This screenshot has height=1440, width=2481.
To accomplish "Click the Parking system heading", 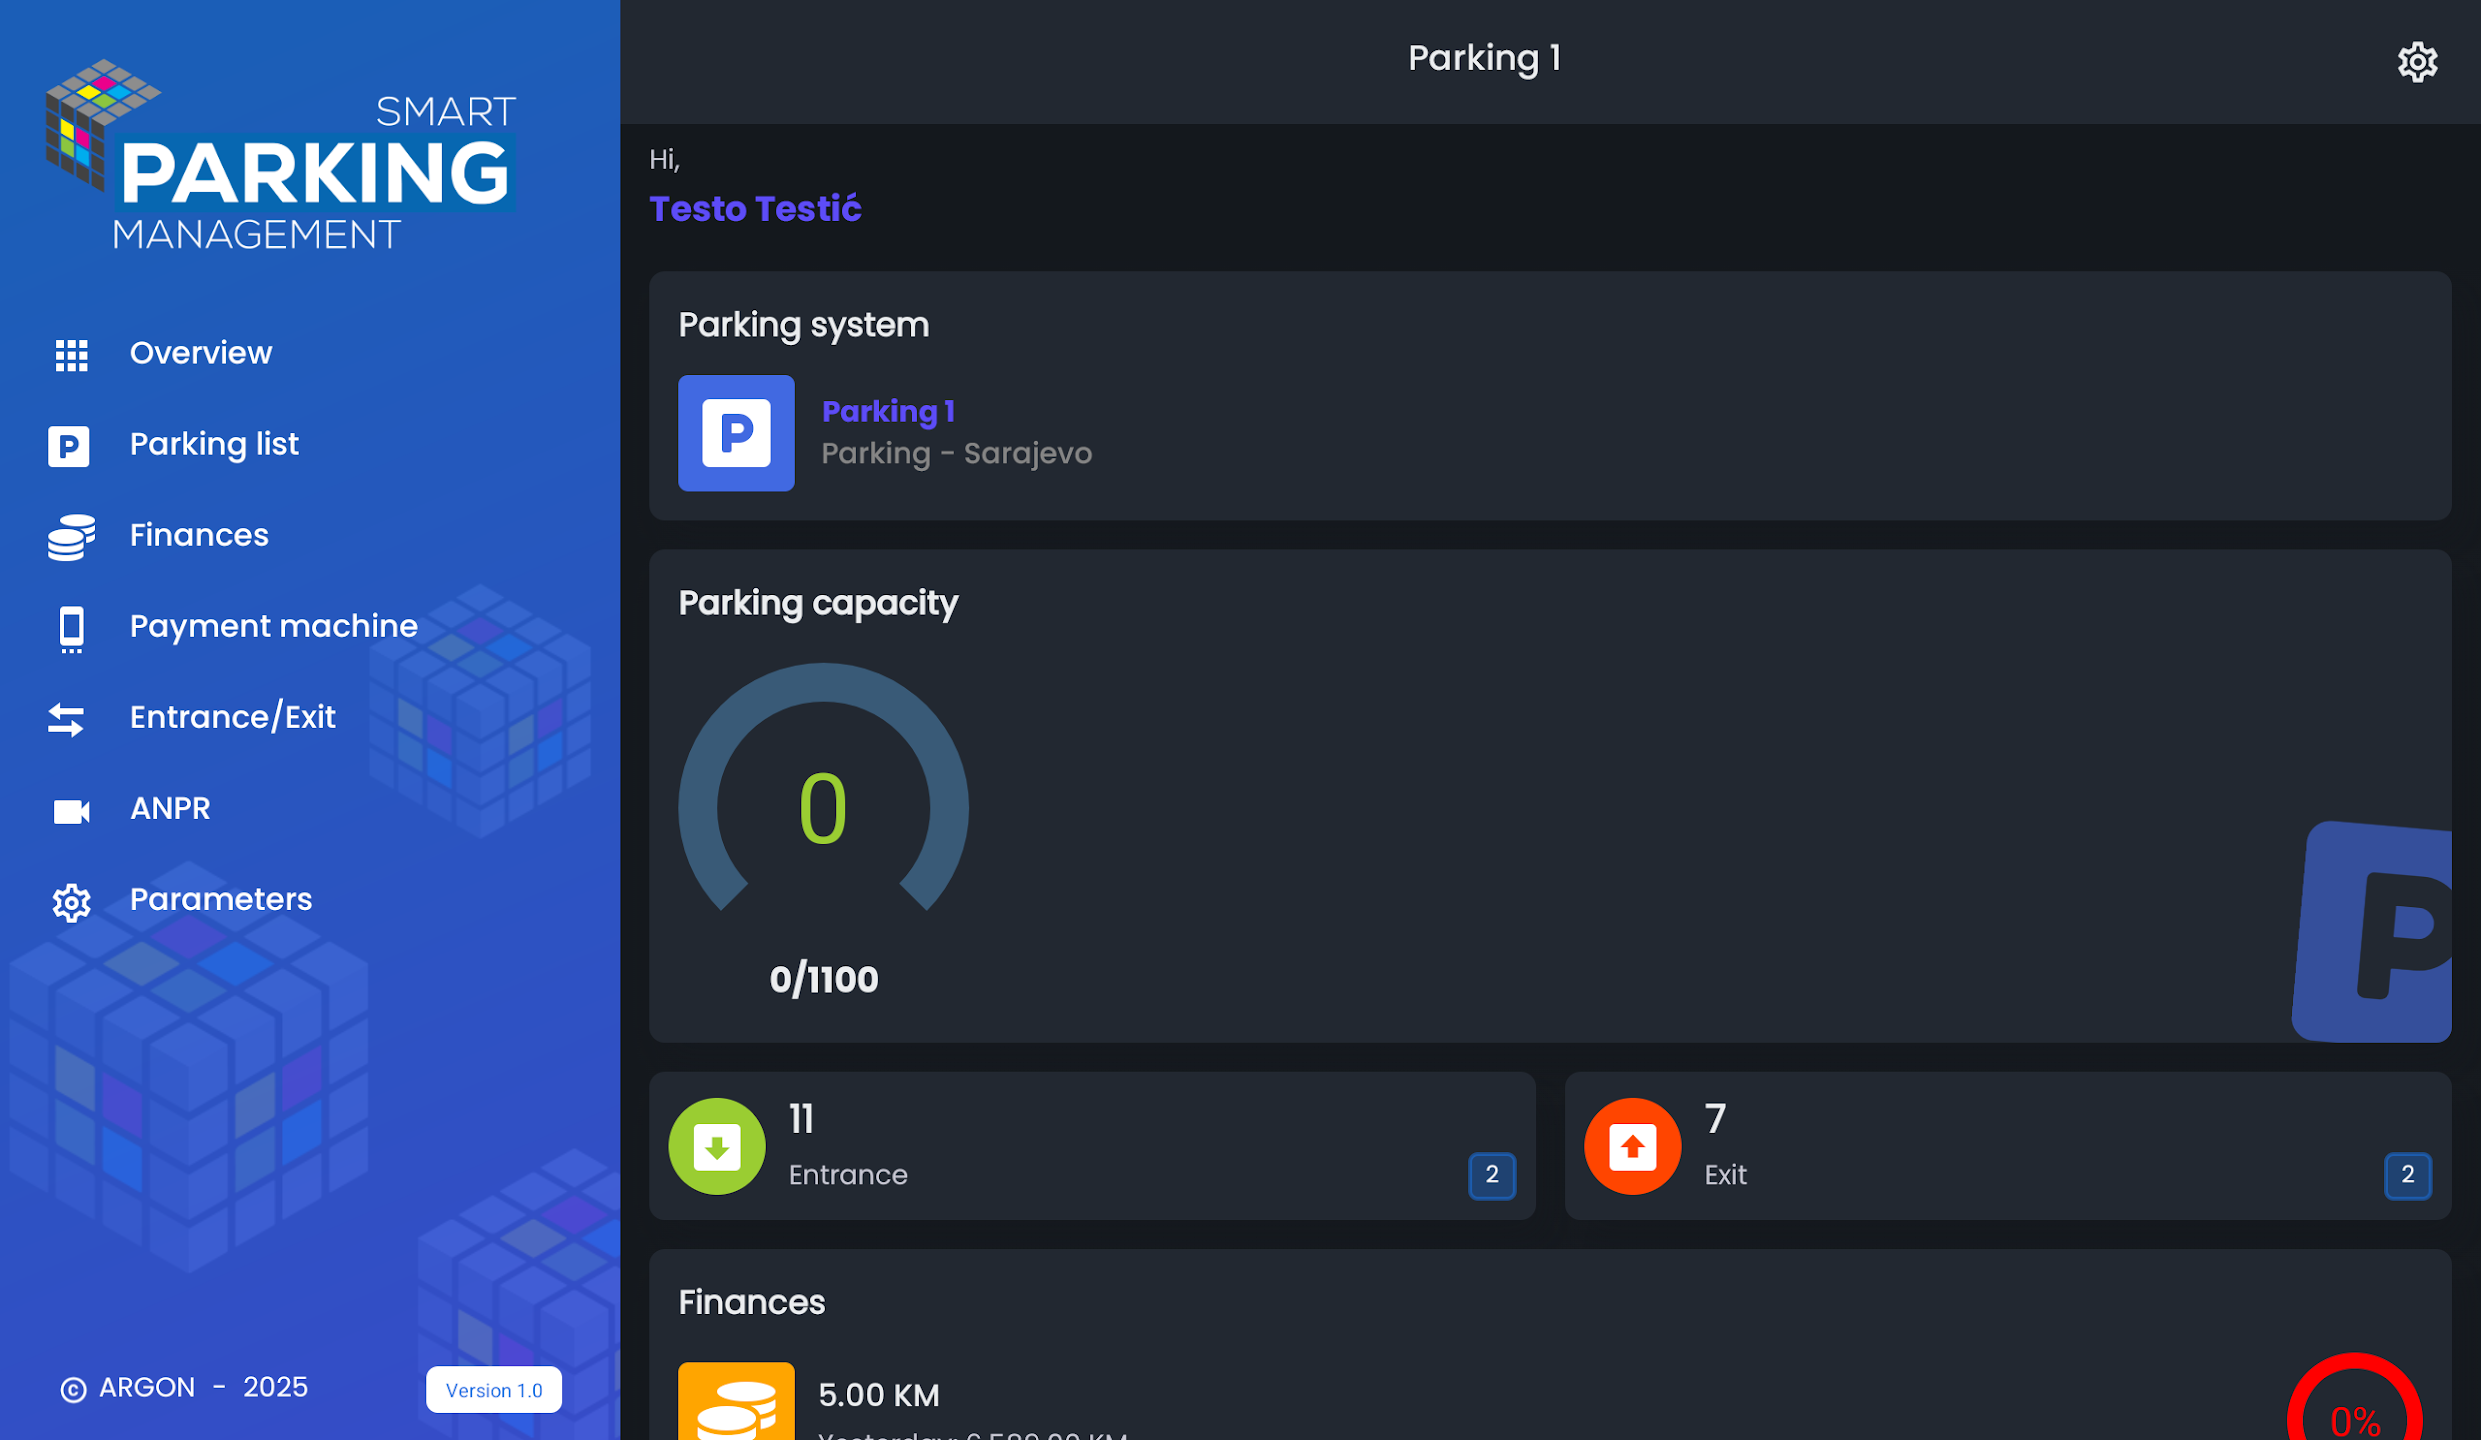I will (x=804, y=325).
